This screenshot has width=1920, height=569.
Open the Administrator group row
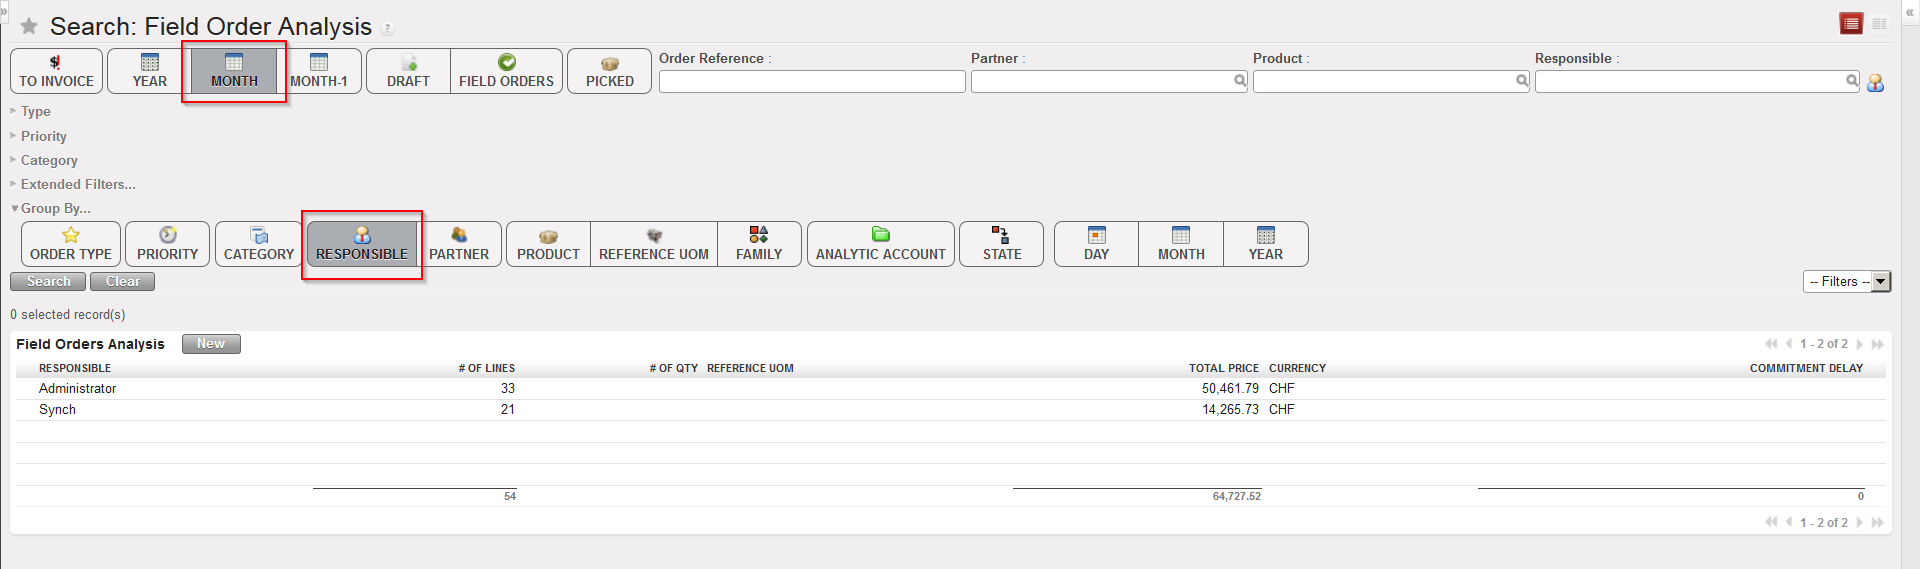950,388
